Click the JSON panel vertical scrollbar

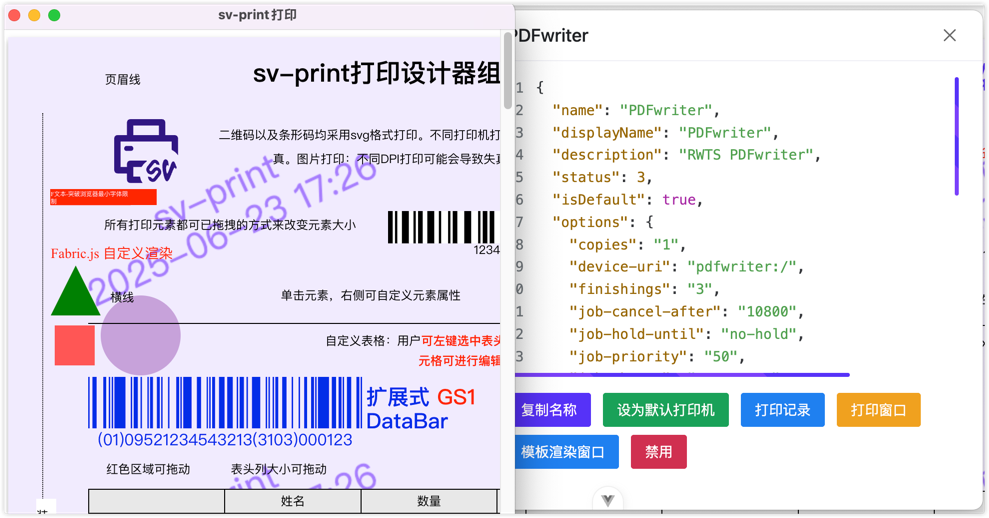pos(957,136)
